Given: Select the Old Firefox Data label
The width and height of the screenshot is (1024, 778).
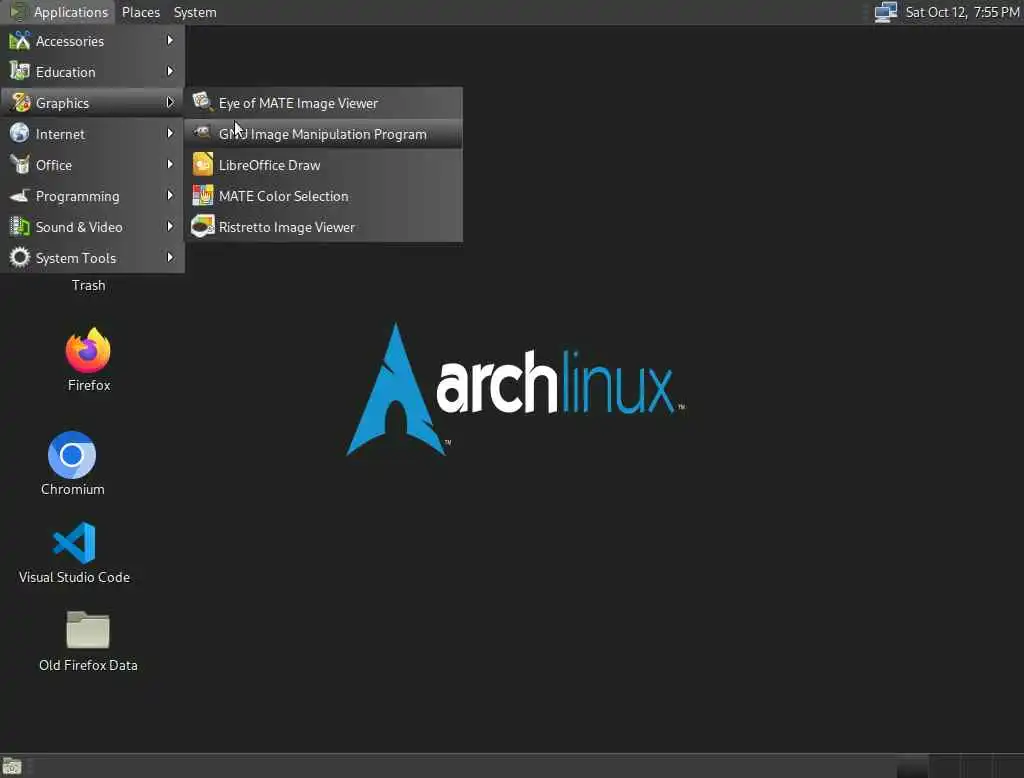Looking at the screenshot, I should (88, 666).
